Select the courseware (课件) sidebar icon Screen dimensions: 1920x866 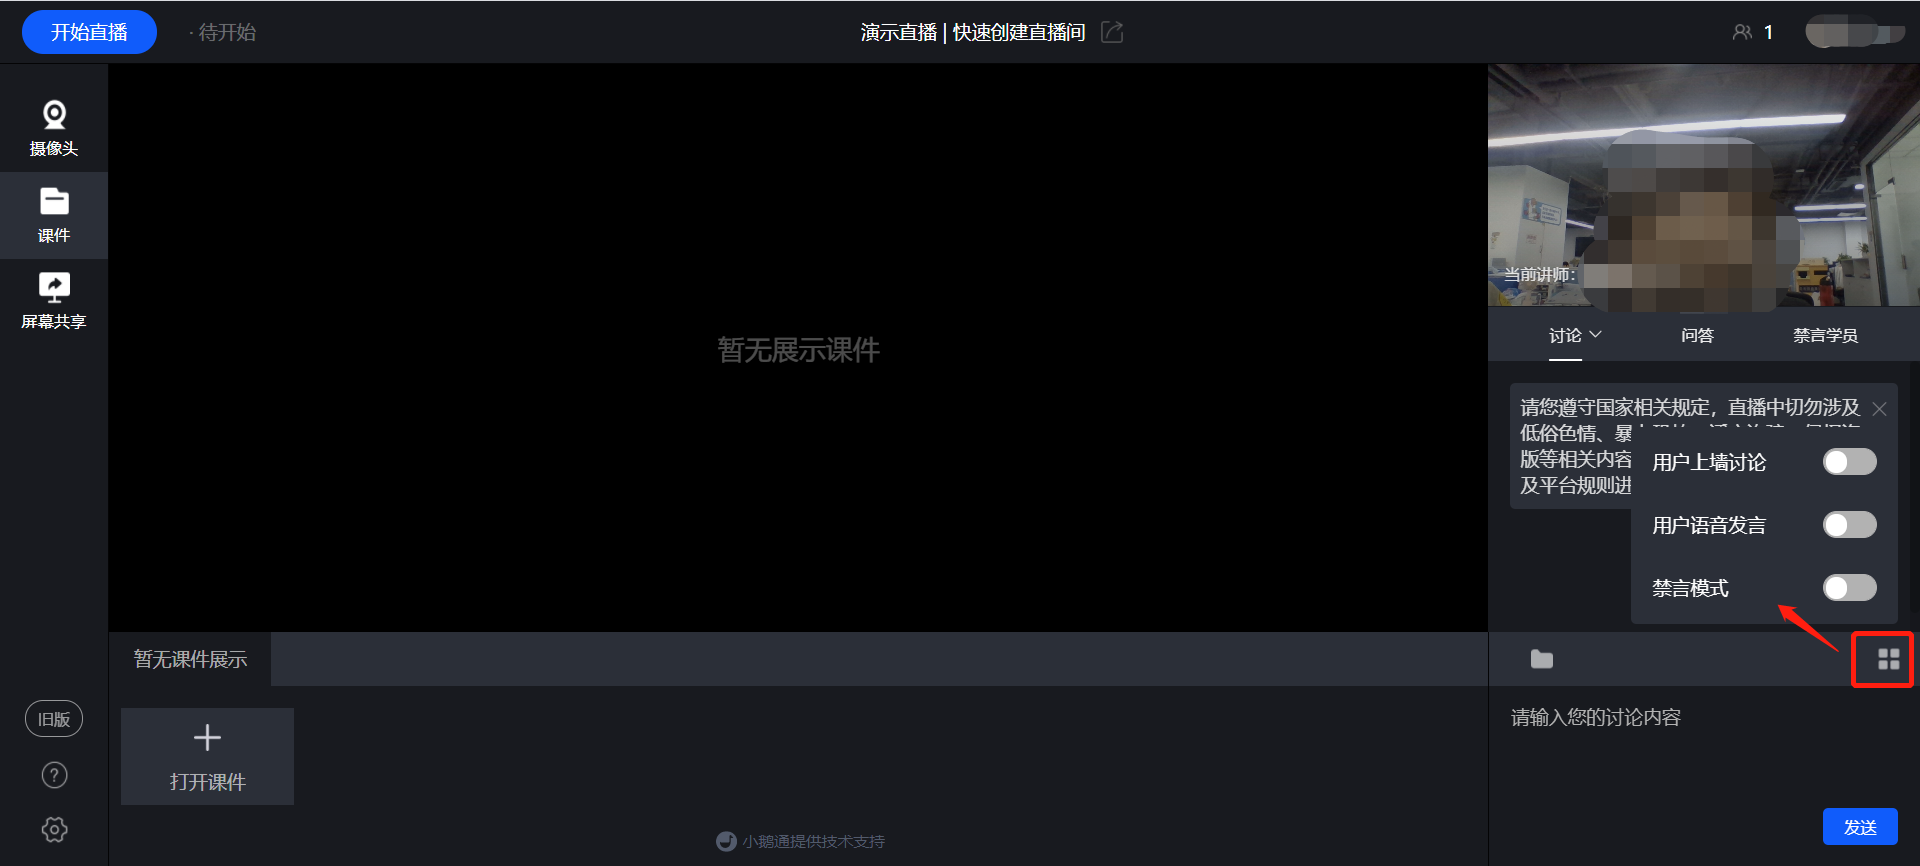[x=54, y=215]
